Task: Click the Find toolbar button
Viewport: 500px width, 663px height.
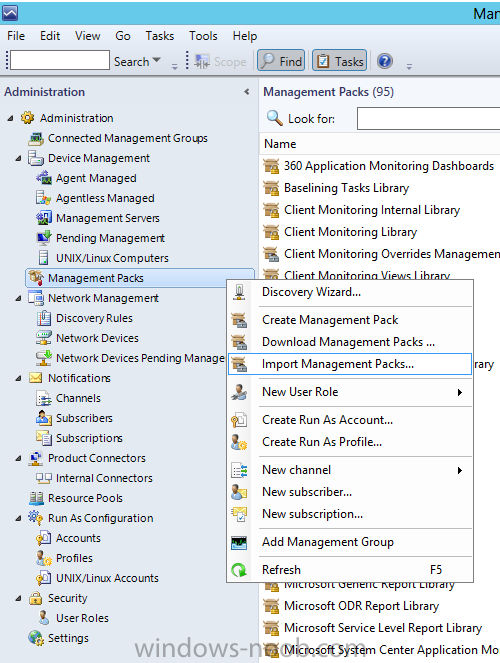Action: 281,61
